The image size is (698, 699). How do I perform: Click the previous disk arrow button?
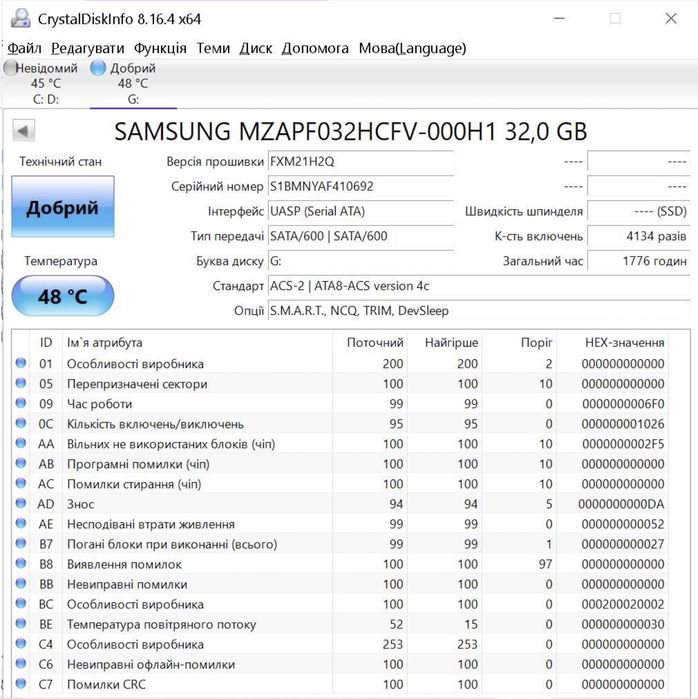coord(23,131)
